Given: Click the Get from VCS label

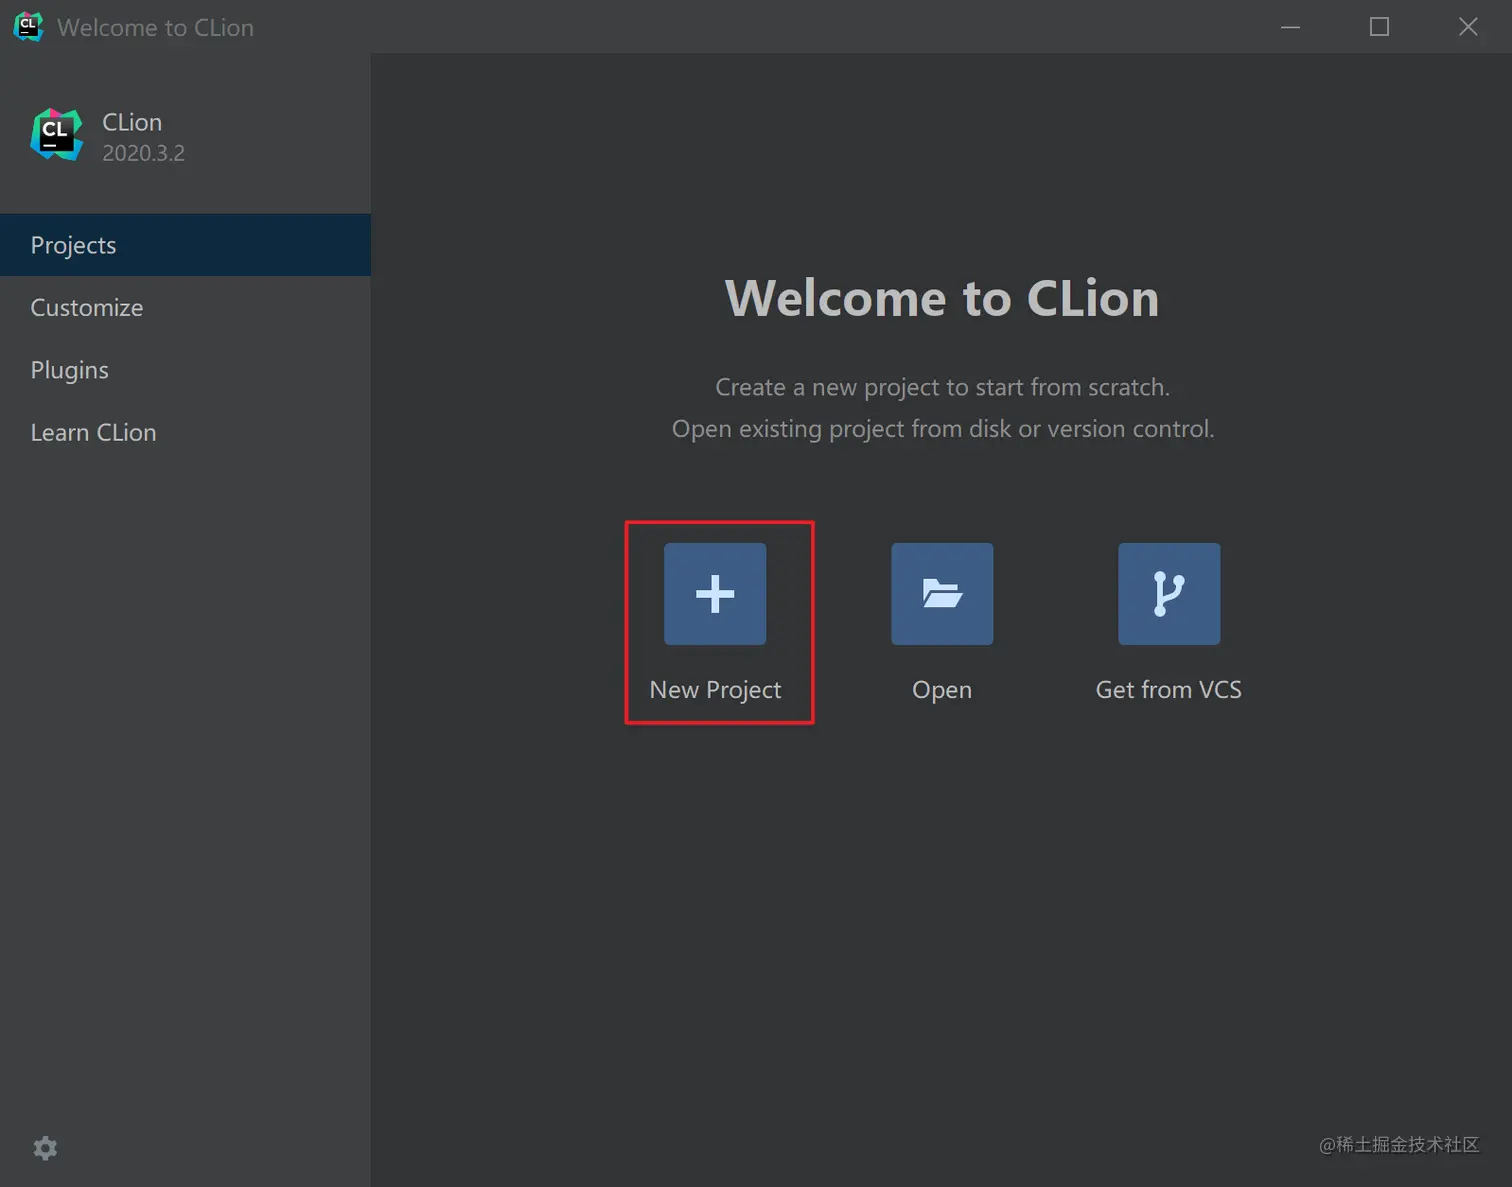Looking at the screenshot, I should point(1169,690).
